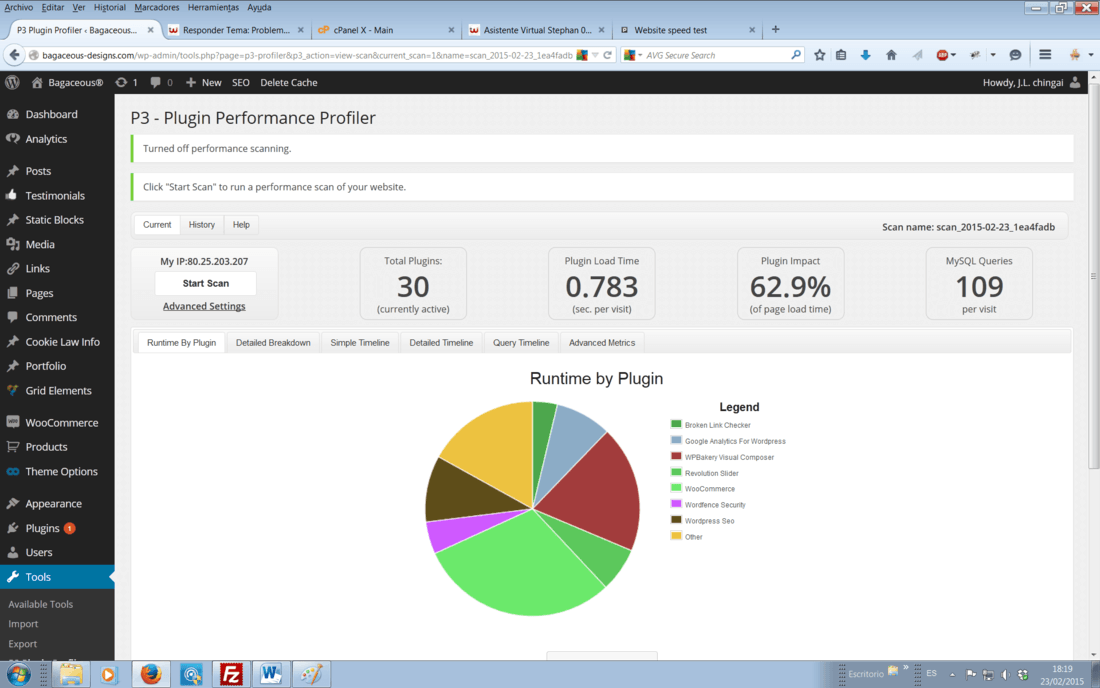Open the Firefox hamburger menu

pos(1045,55)
